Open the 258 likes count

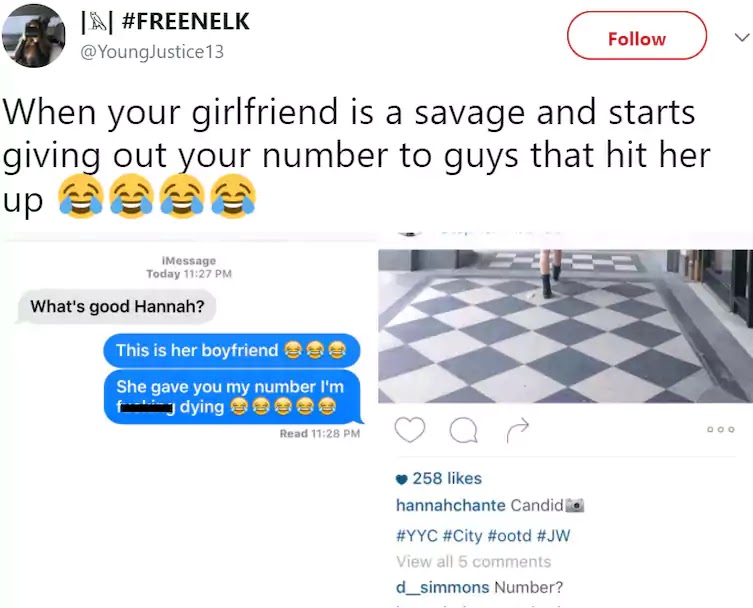[x=447, y=478]
